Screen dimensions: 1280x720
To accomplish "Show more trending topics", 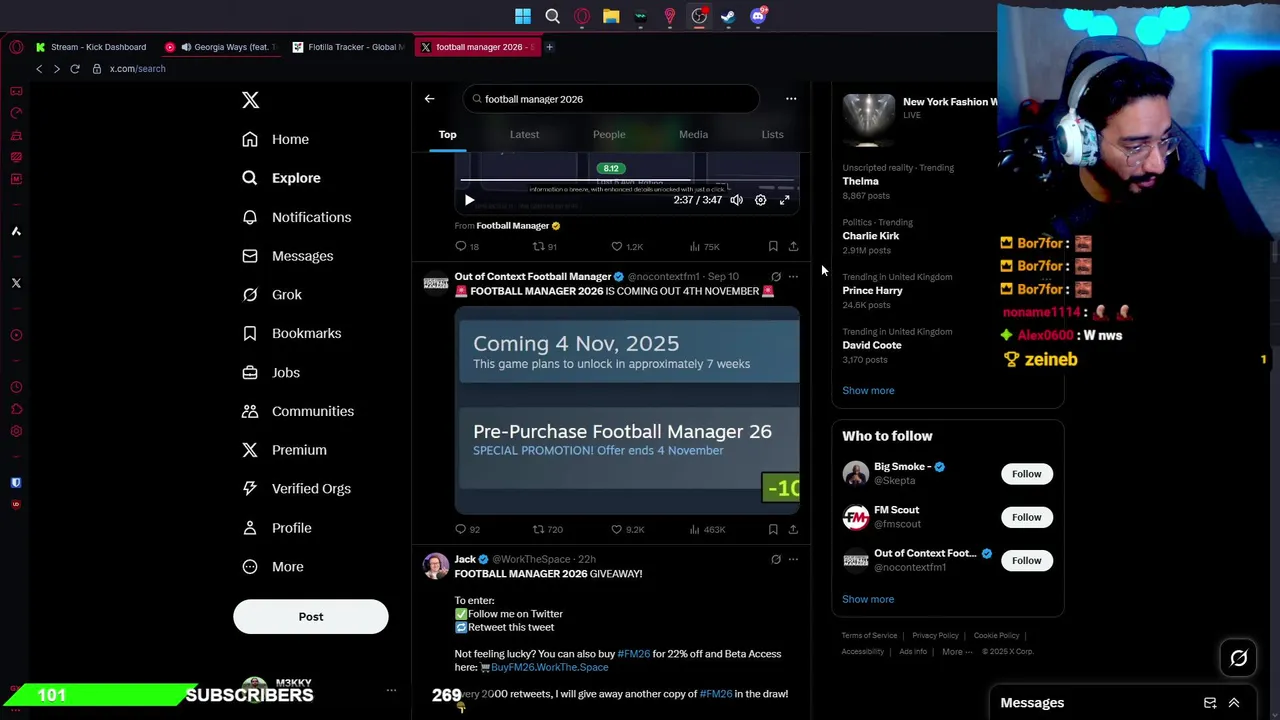I will pos(868,391).
